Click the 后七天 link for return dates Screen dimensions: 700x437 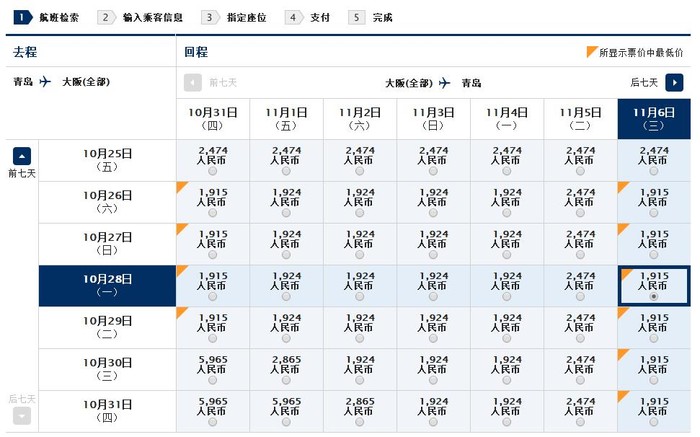coord(643,82)
